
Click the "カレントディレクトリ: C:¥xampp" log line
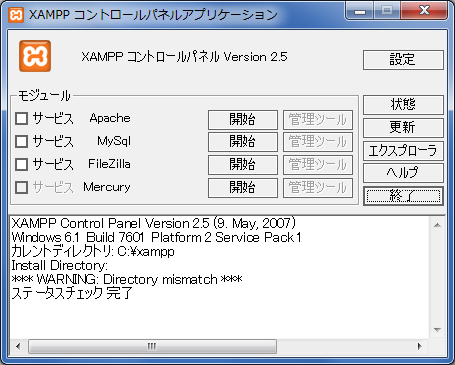click(x=93, y=251)
